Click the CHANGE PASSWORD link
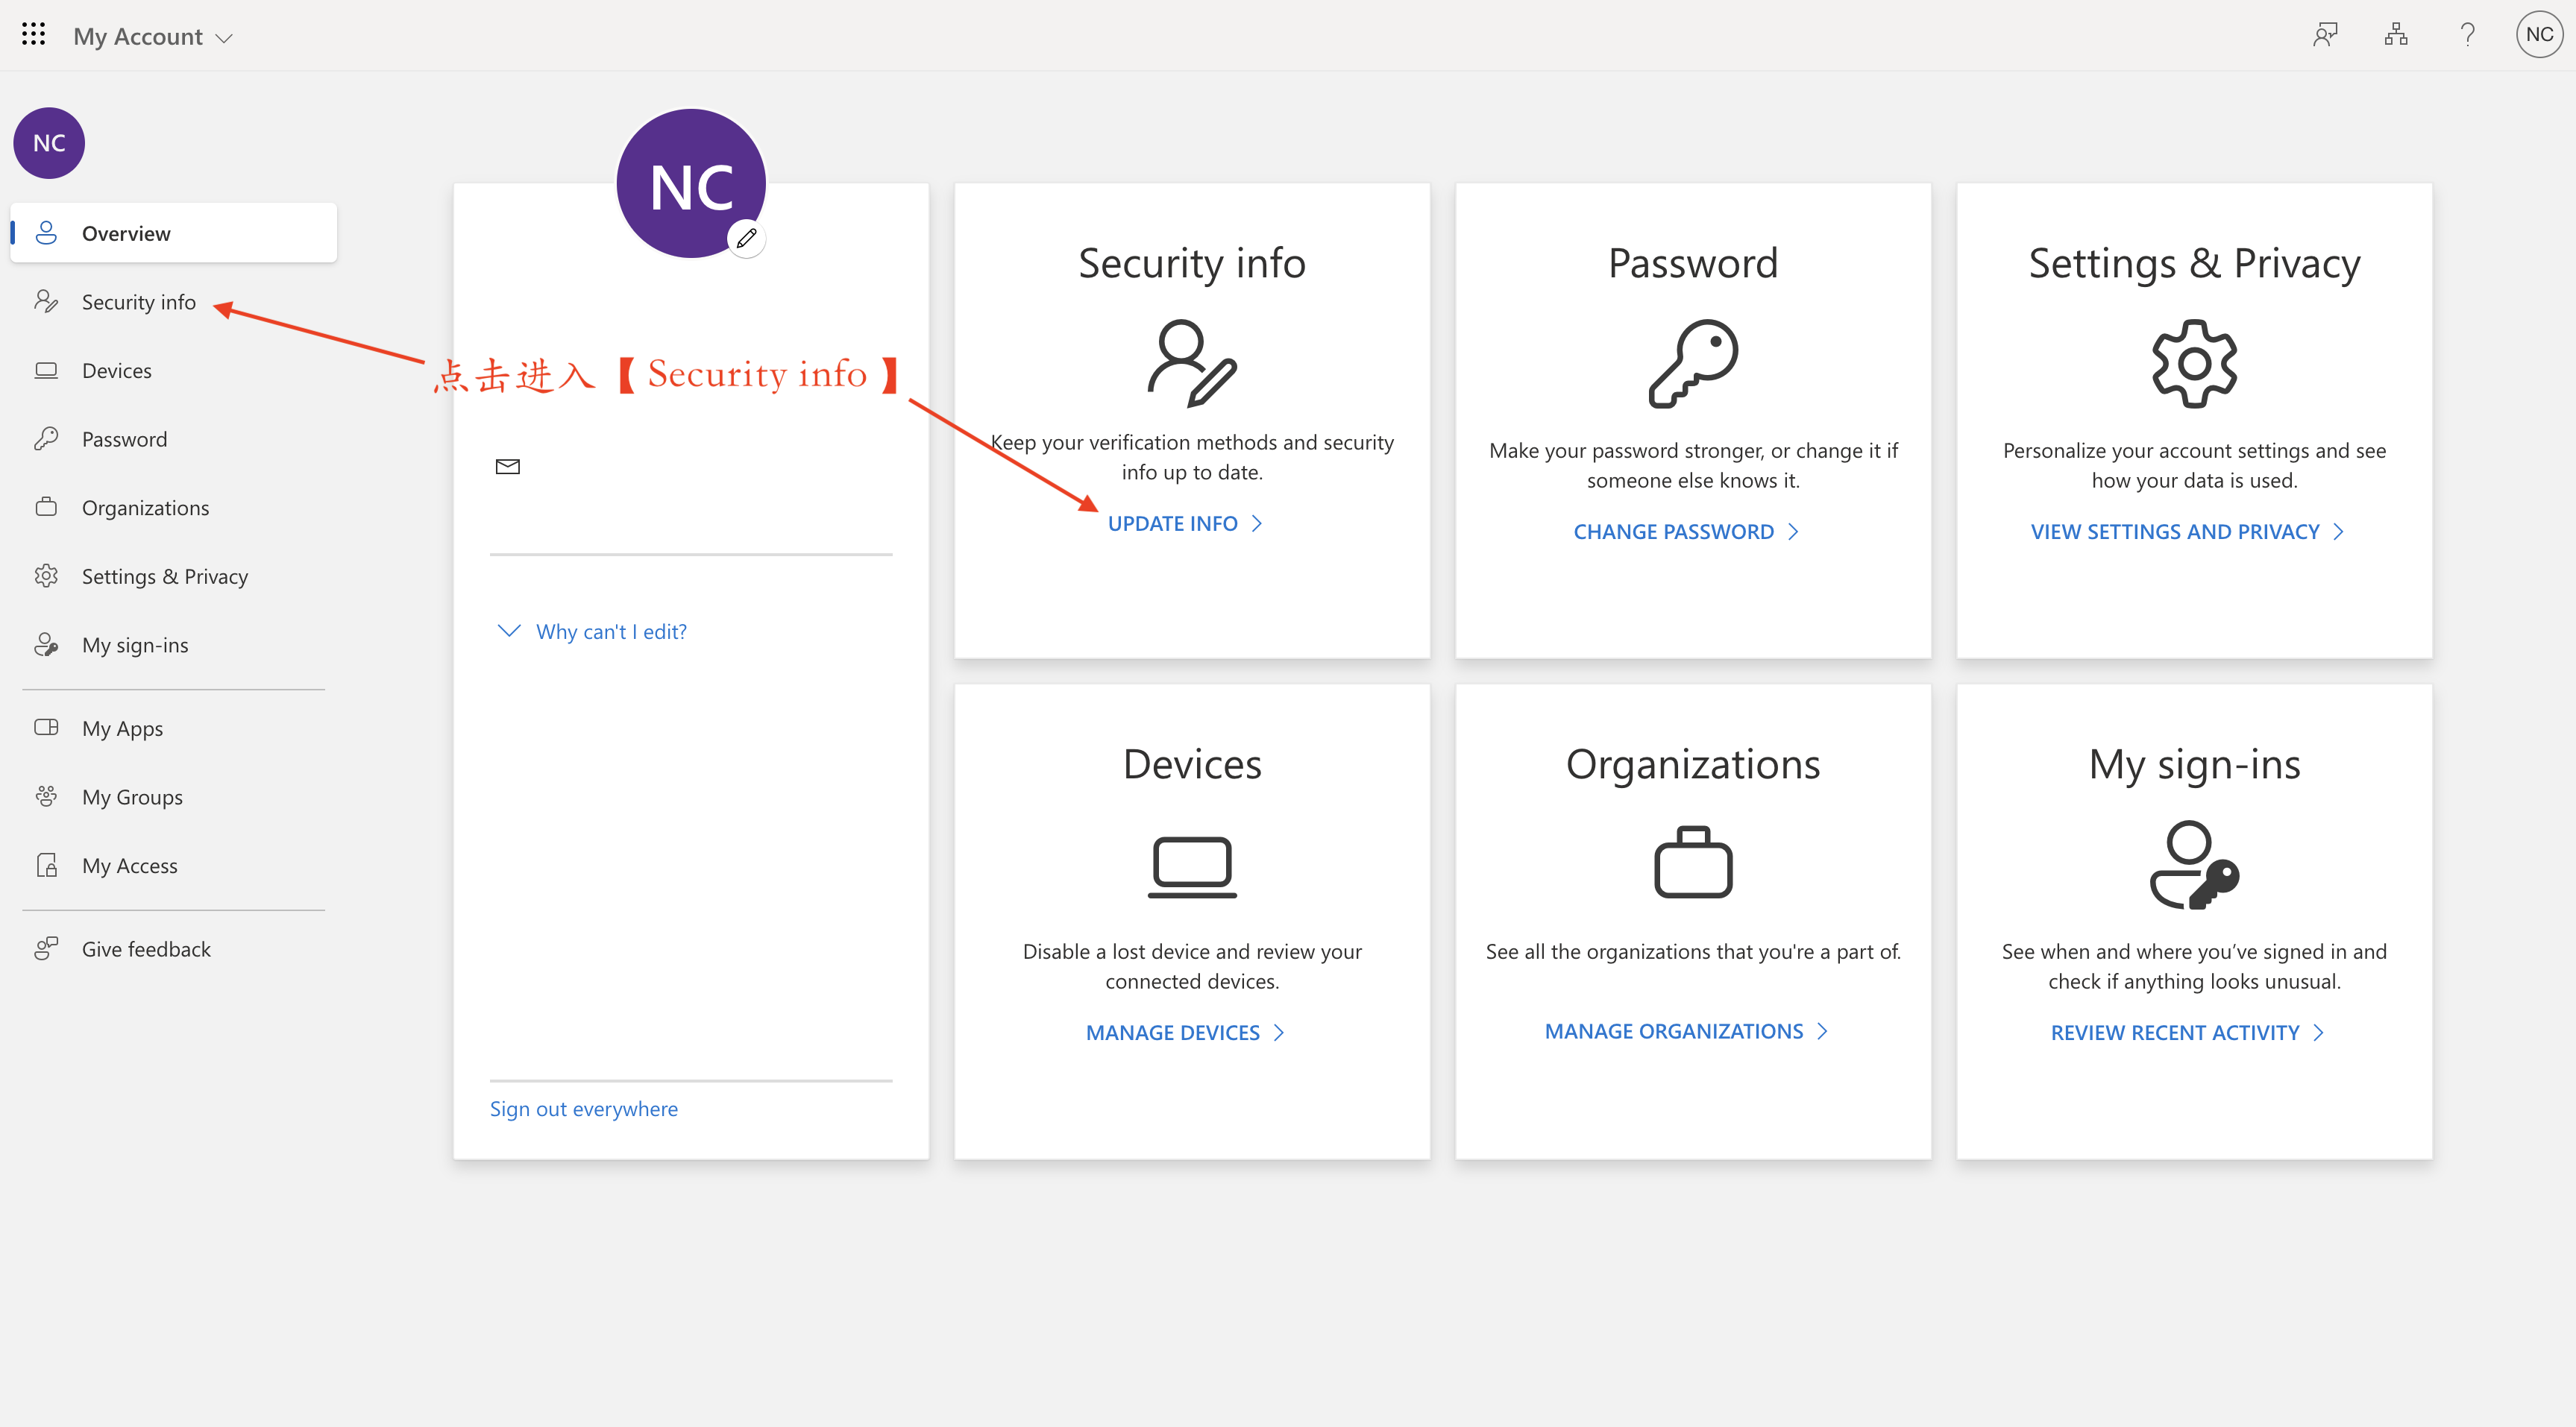The height and width of the screenshot is (1427, 2576). (1674, 532)
